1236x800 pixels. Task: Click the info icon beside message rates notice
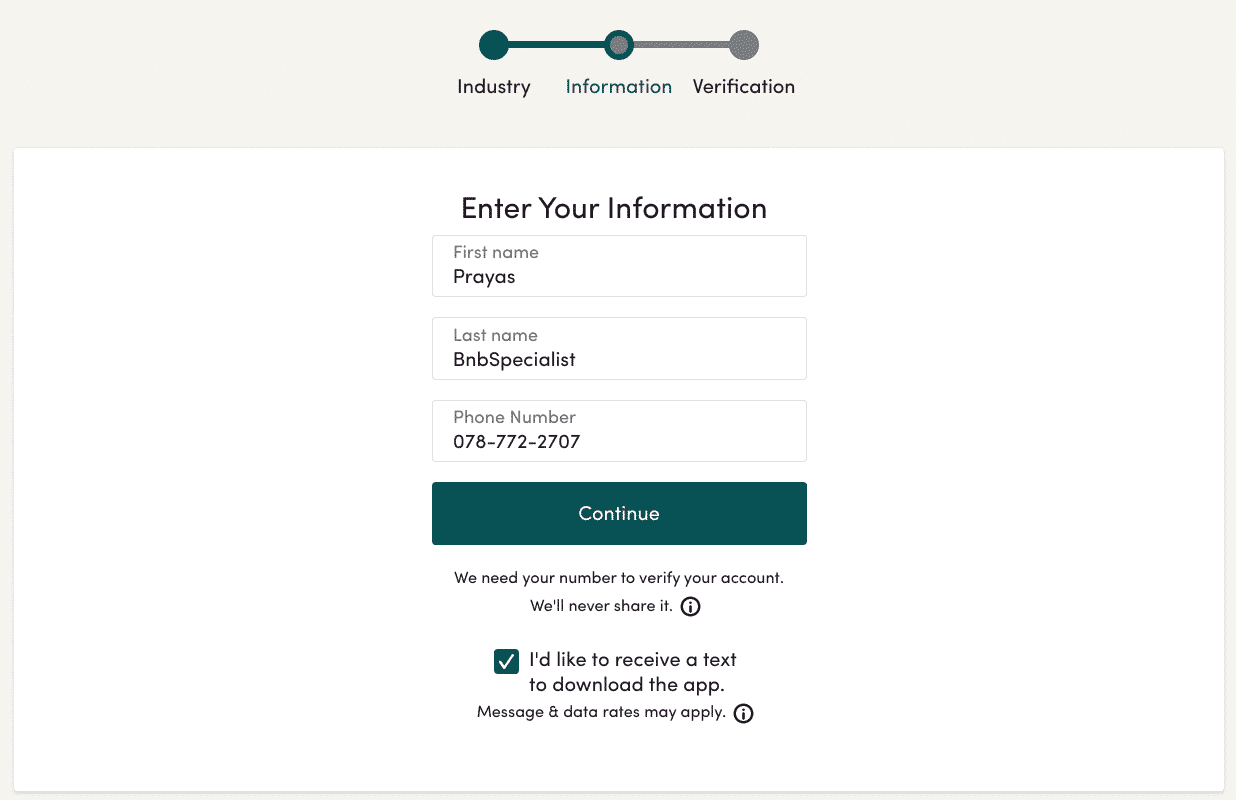[743, 712]
